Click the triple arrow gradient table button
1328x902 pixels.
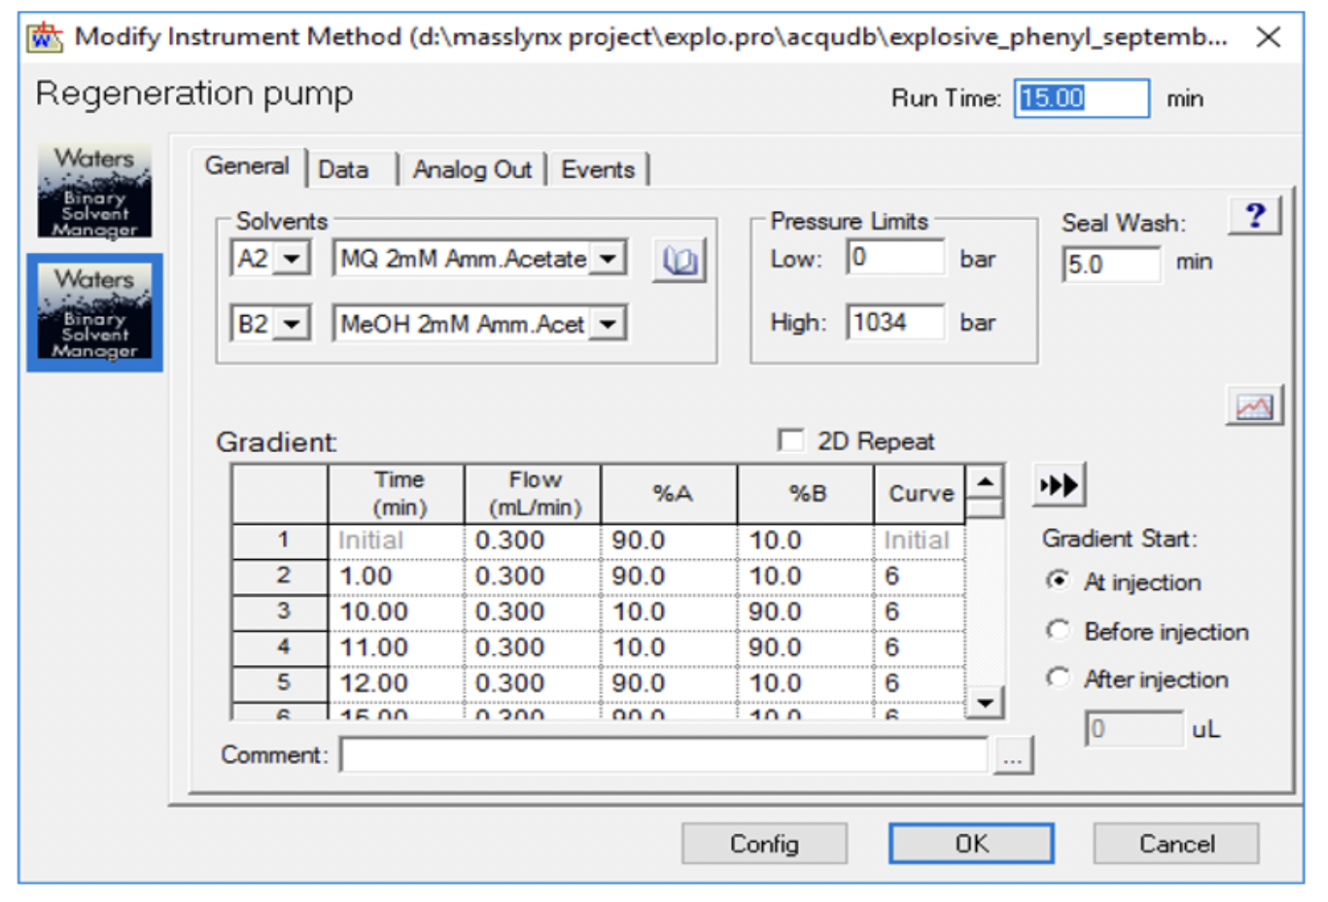1058,486
